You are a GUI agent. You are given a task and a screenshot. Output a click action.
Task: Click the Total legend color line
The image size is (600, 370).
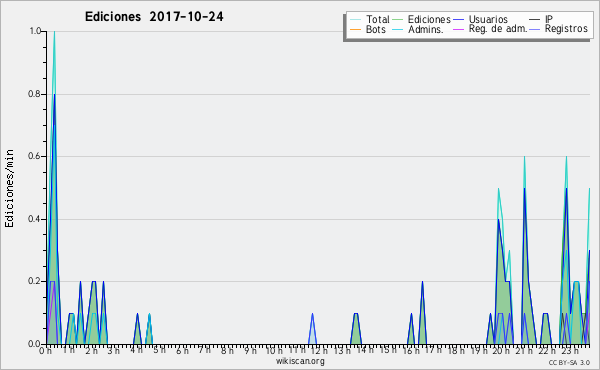click(355, 20)
